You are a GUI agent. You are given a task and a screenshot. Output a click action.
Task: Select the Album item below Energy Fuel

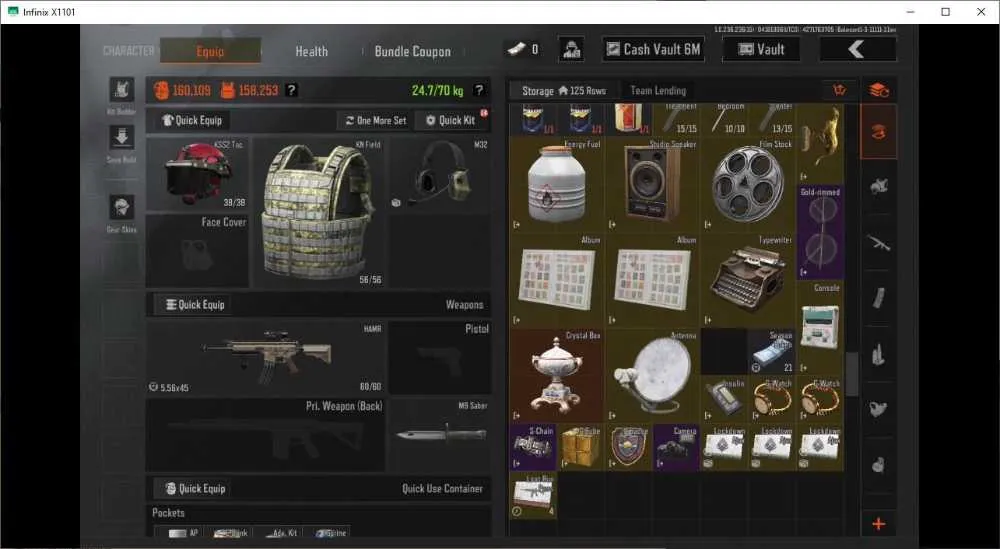(556, 280)
